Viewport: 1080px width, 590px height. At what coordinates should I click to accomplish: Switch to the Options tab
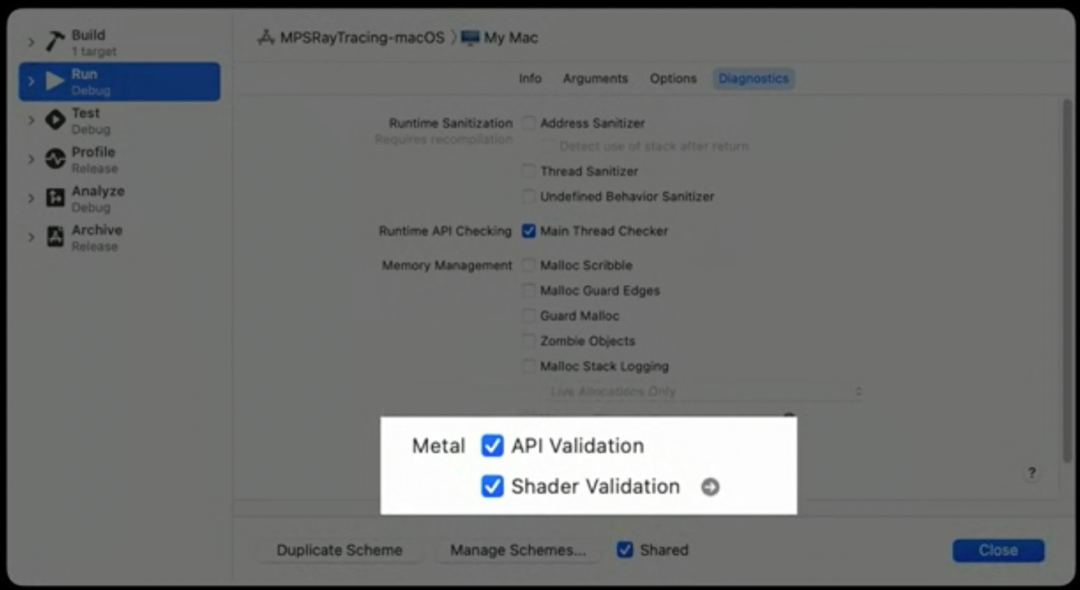[673, 79]
